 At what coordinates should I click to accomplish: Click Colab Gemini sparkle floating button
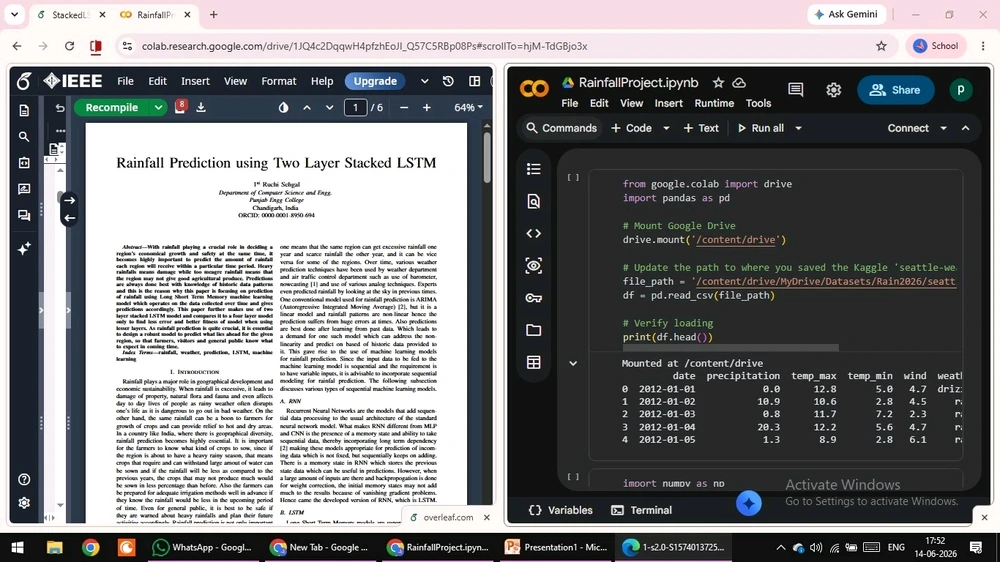tap(749, 503)
